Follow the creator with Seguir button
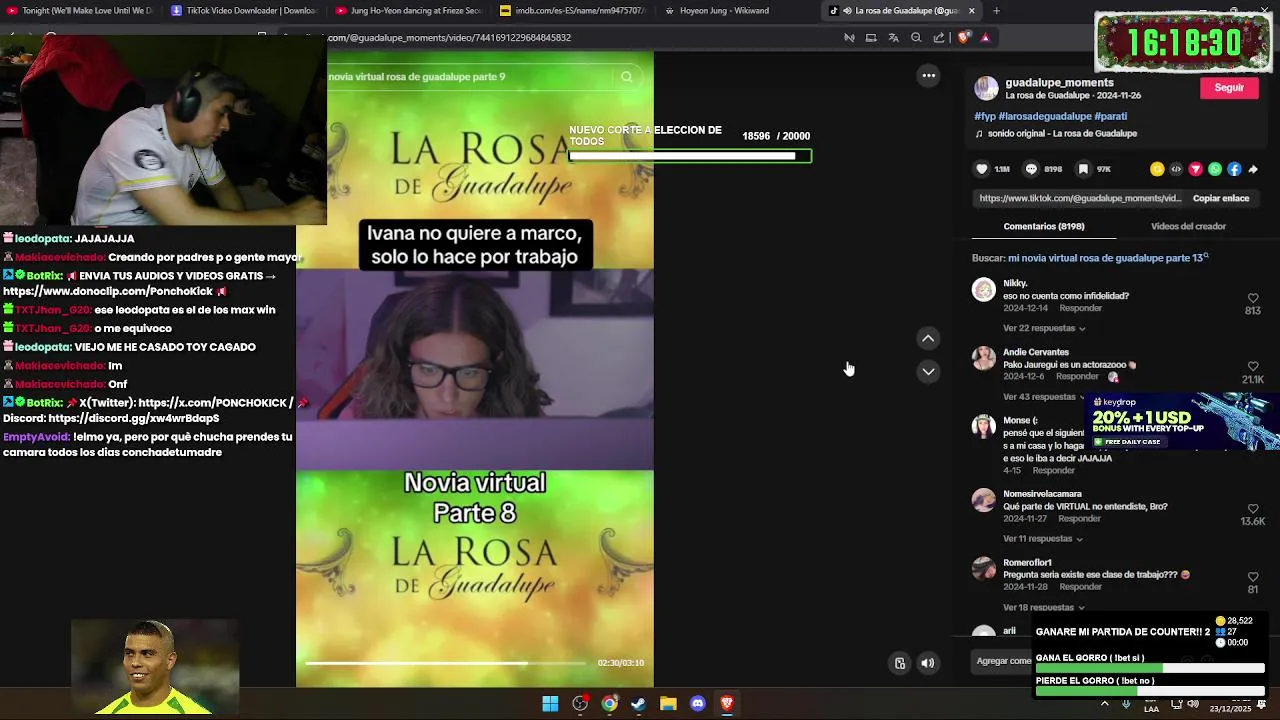This screenshot has width=1280, height=720. pyautogui.click(x=1229, y=88)
